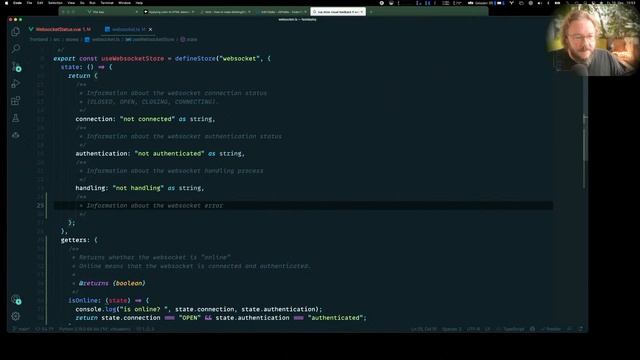Open the Window menu

click(124, 3)
